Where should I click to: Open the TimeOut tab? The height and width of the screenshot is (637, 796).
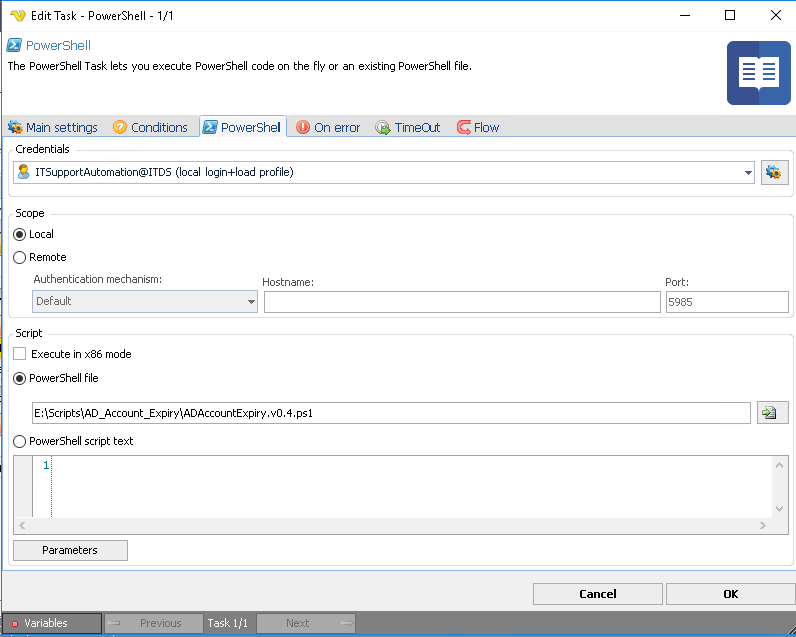coord(408,127)
